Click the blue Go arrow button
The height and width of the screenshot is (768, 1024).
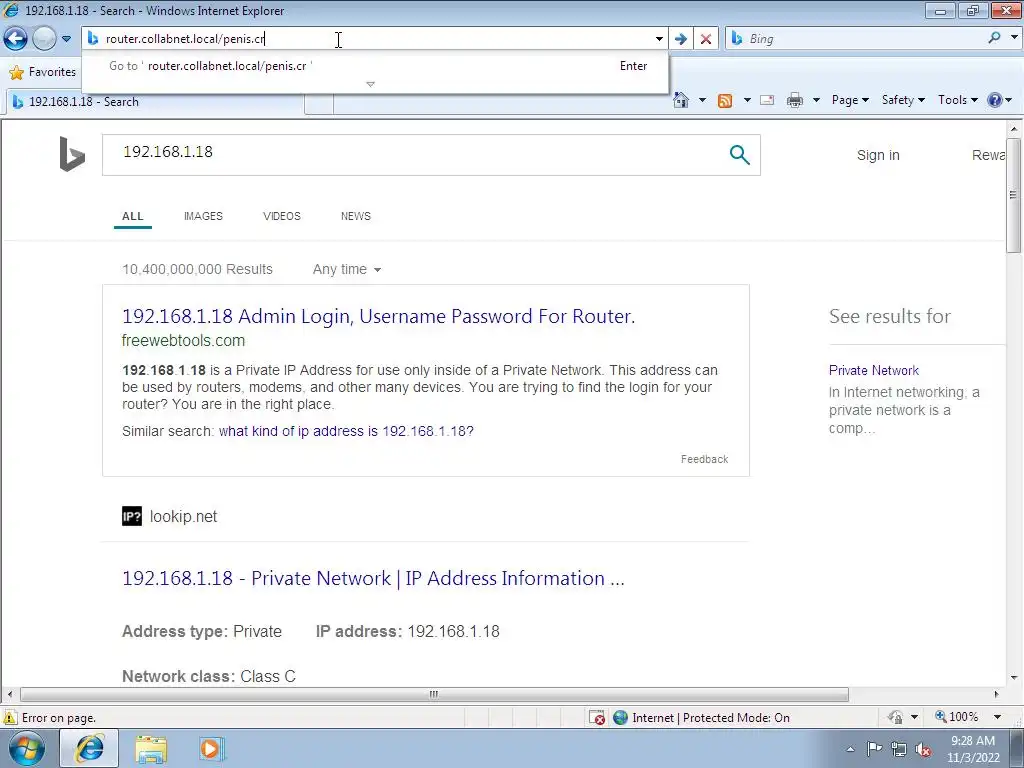[680, 39]
